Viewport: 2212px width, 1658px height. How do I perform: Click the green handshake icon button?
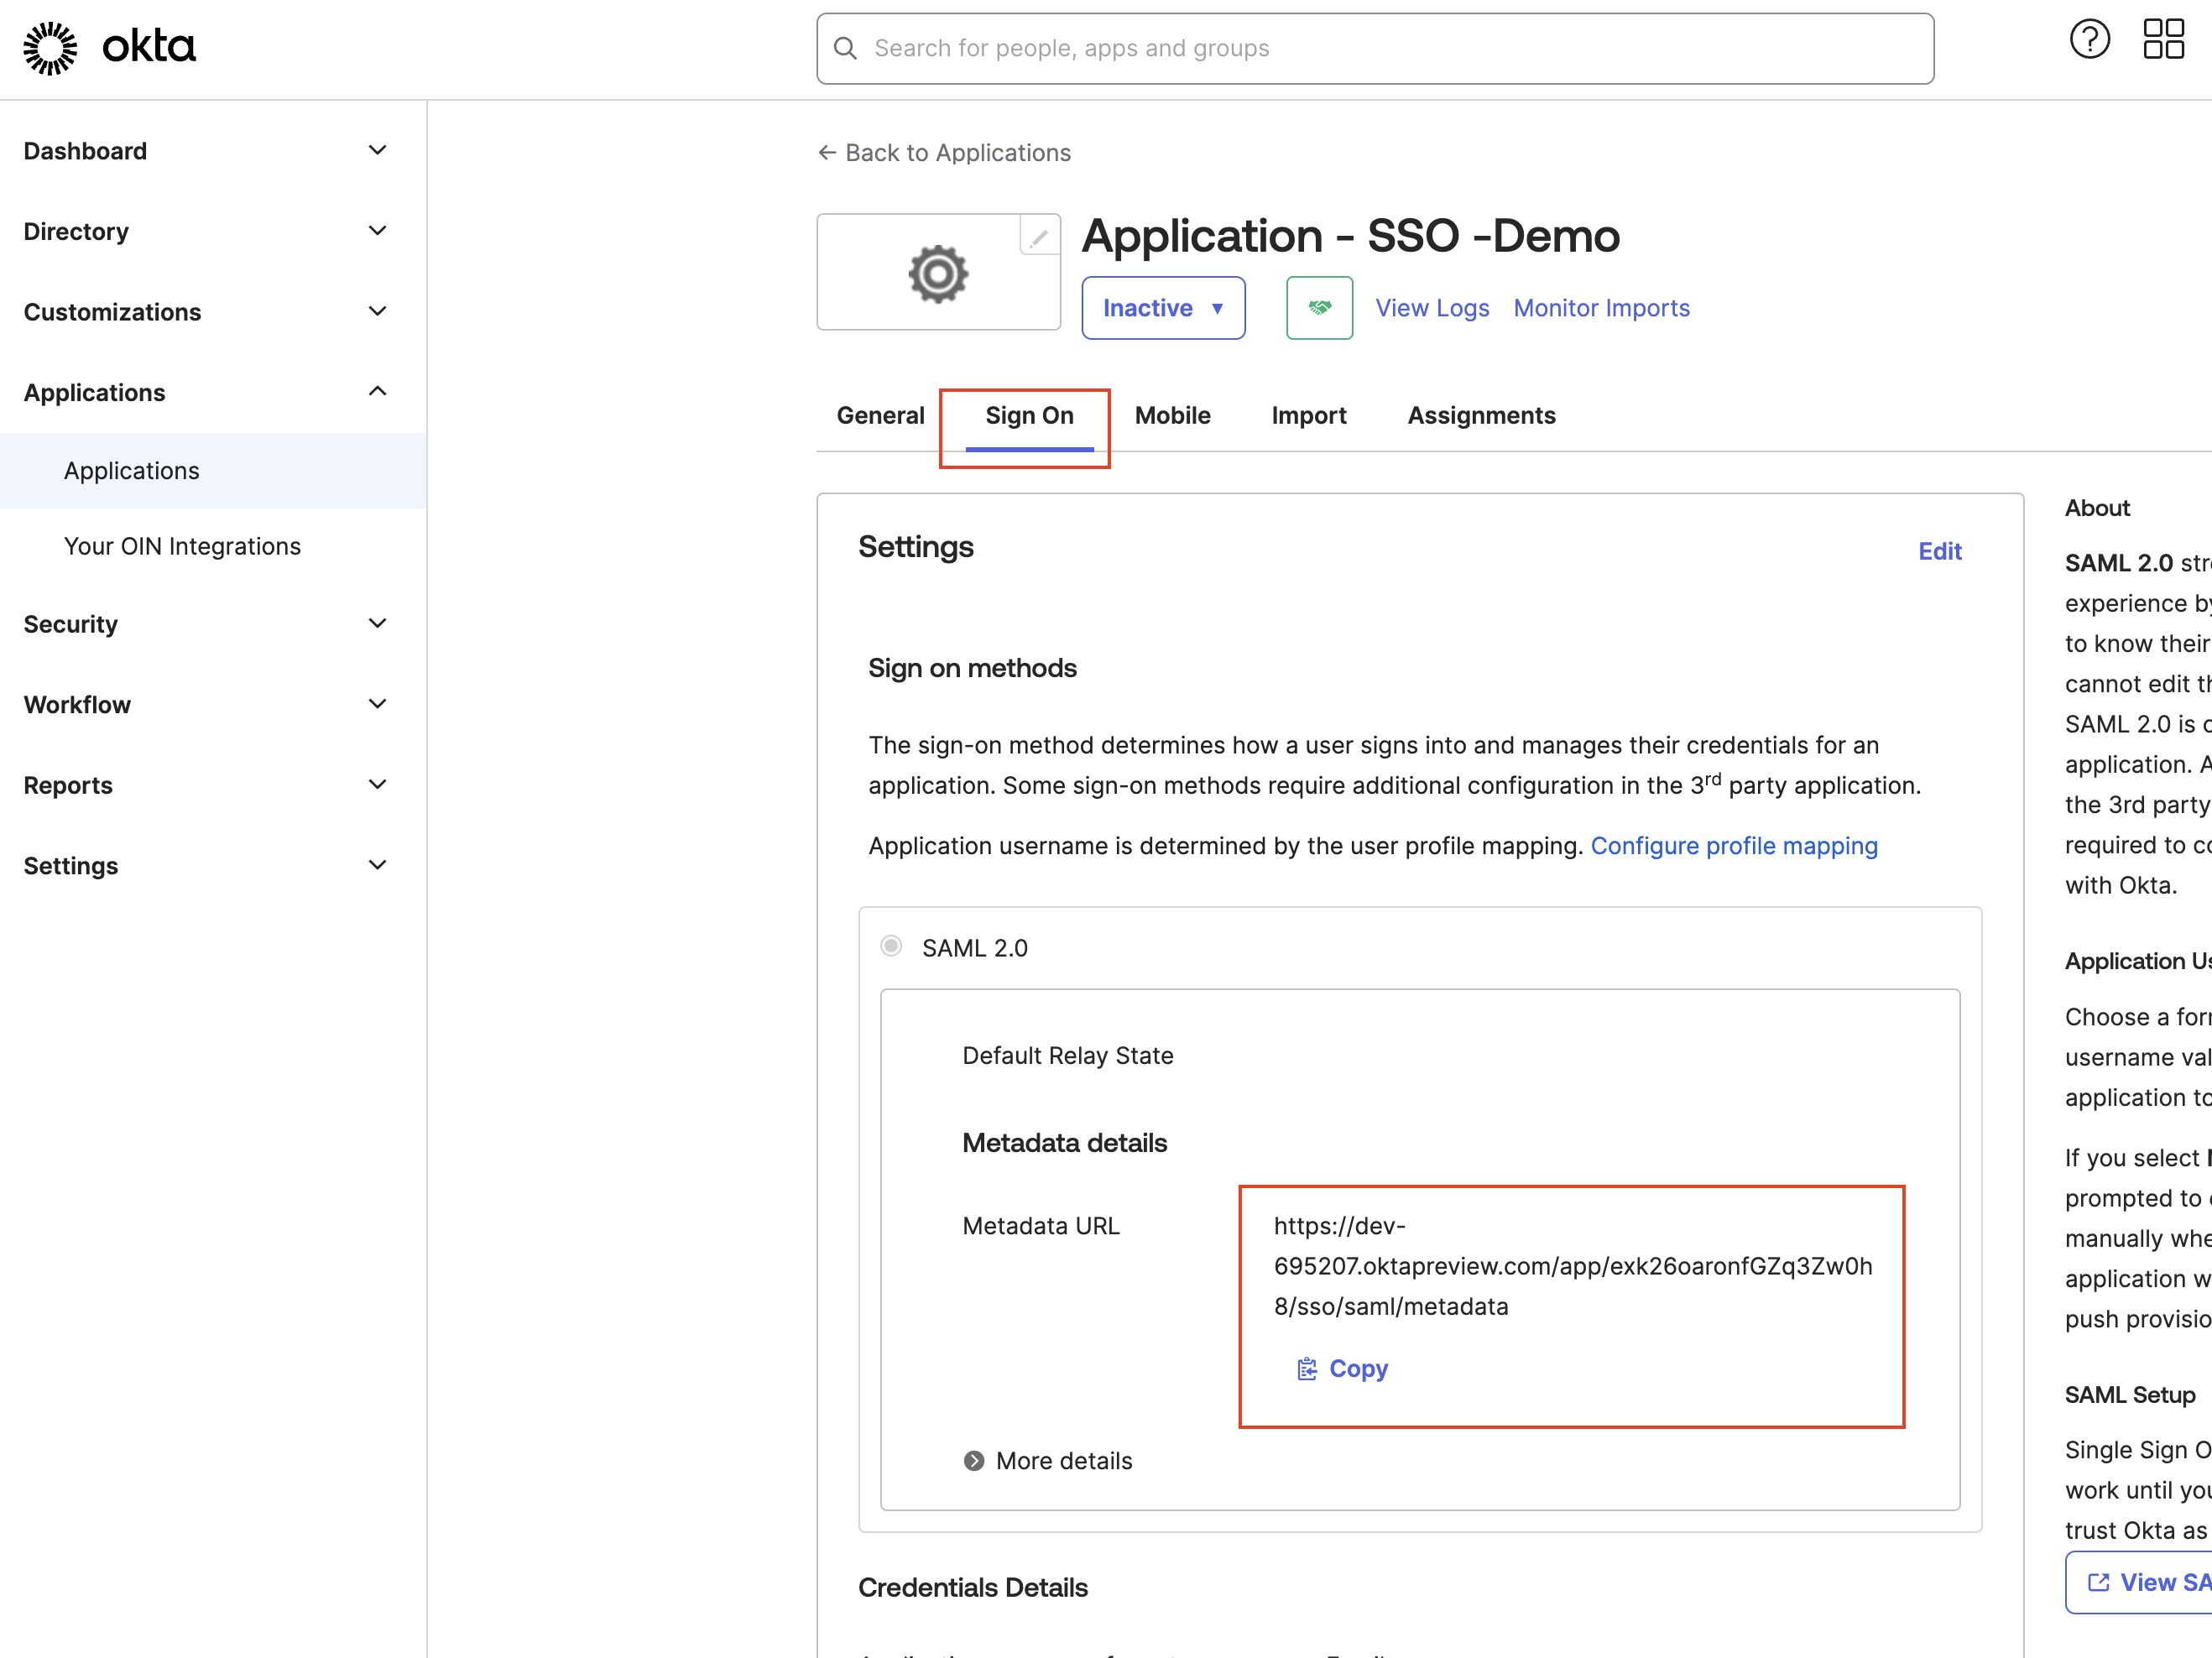[1319, 308]
